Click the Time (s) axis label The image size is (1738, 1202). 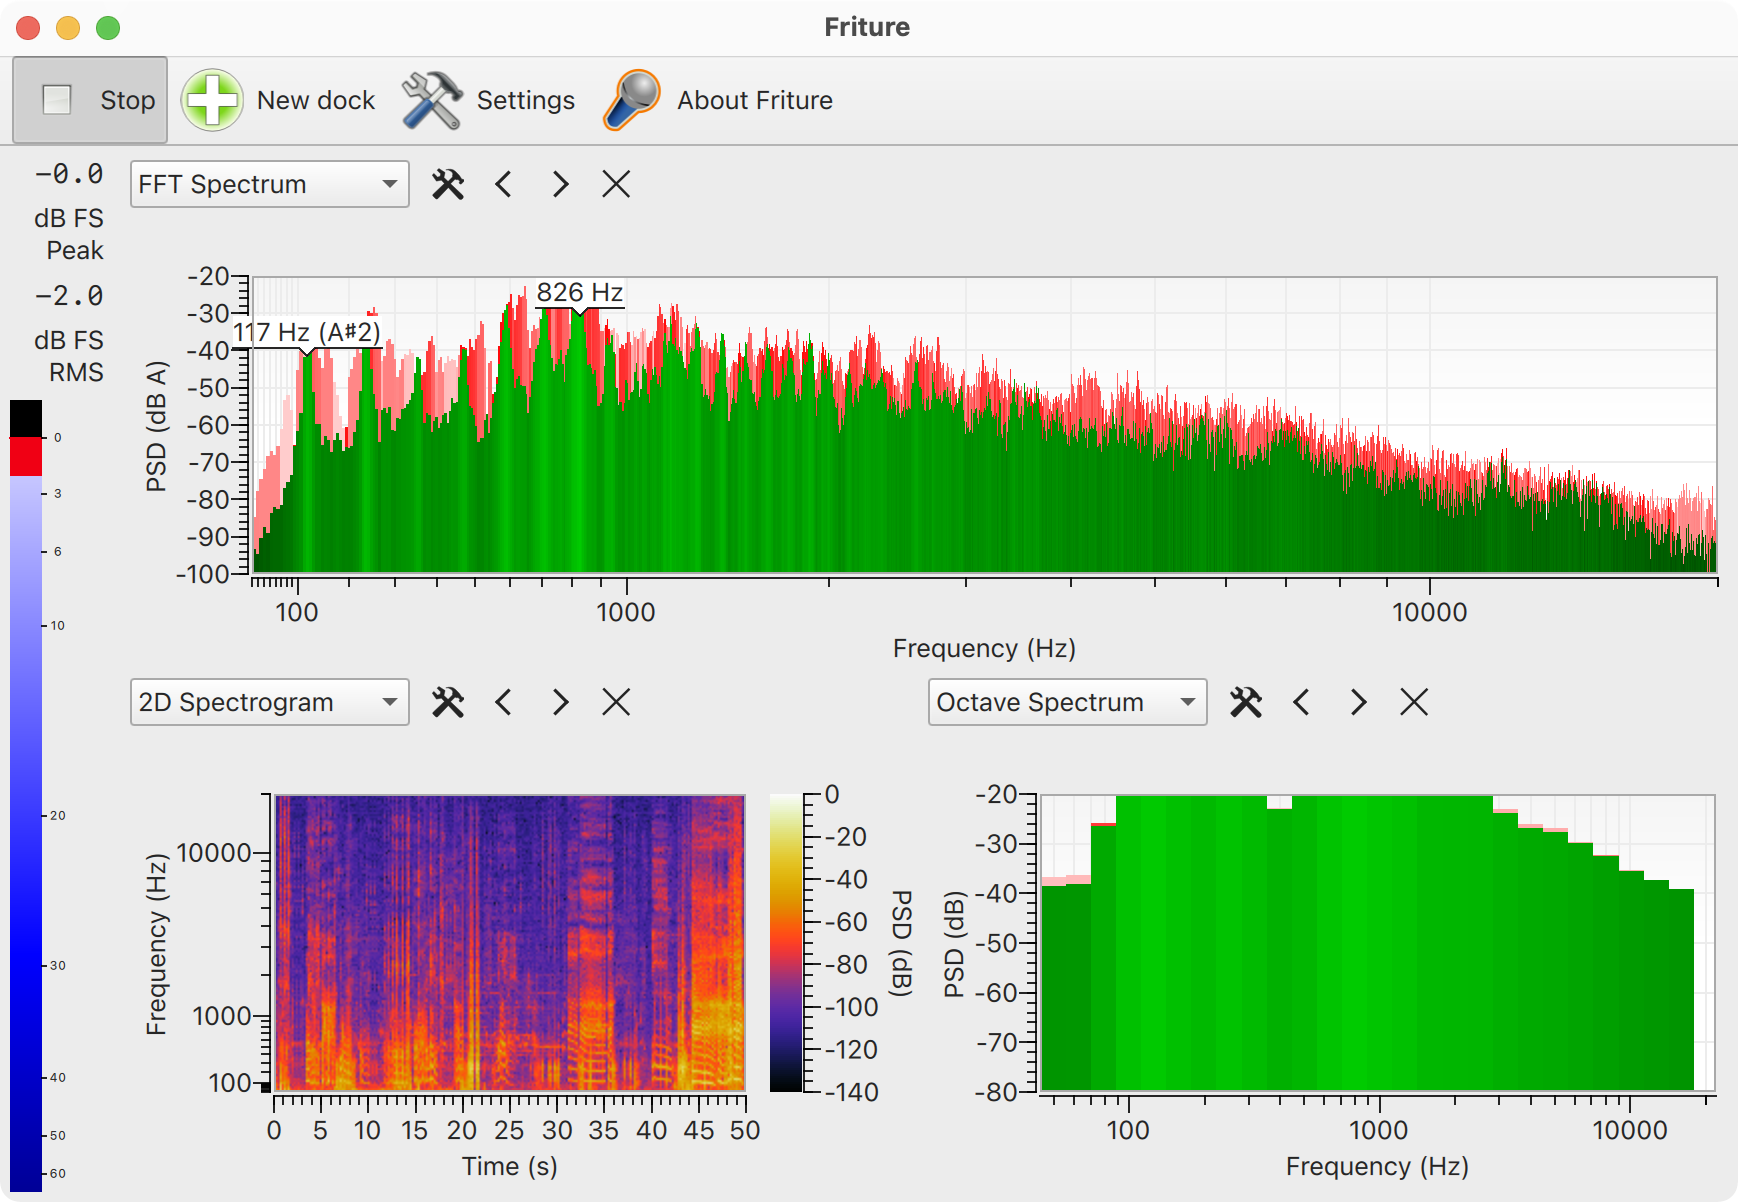(510, 1166)
